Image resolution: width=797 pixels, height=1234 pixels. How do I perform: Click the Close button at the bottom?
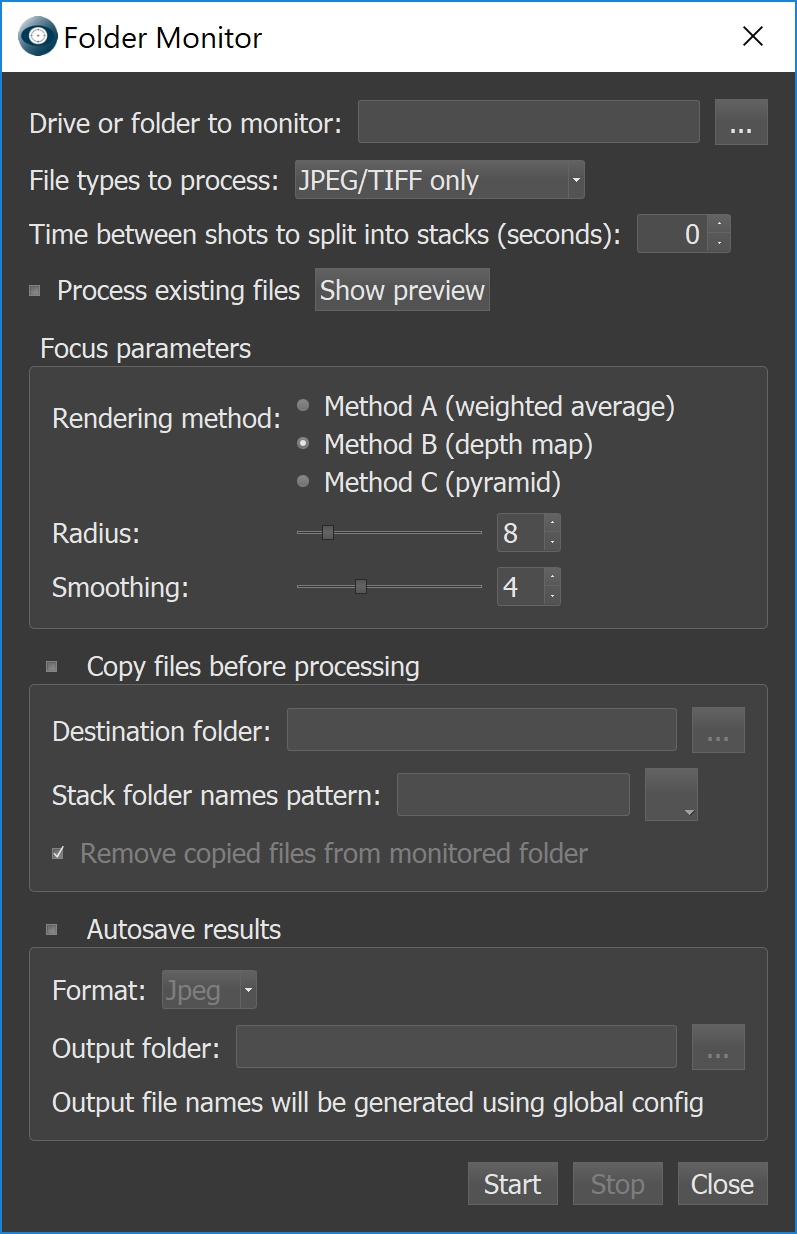(x=722, y=1184)
